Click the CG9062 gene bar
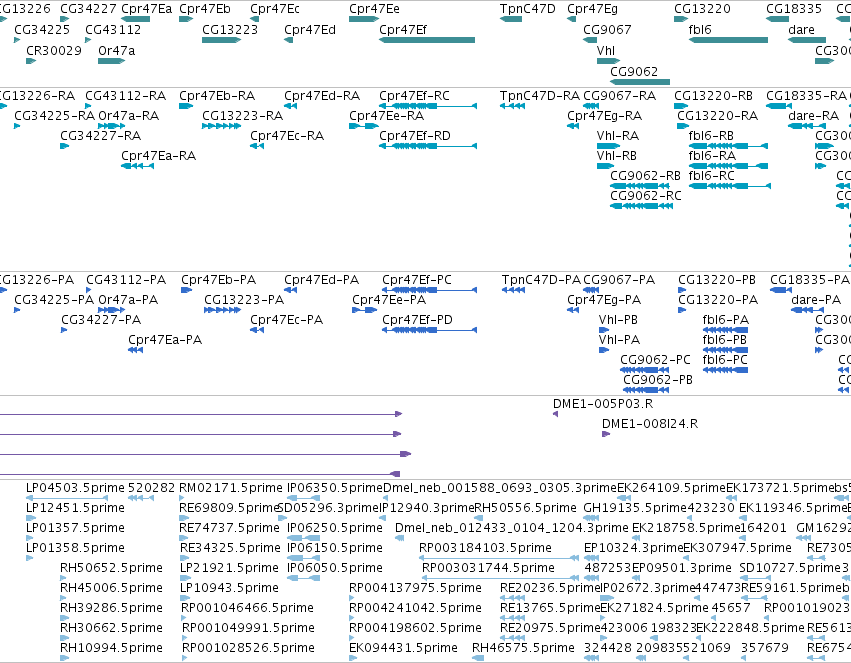 click(640, 82)
